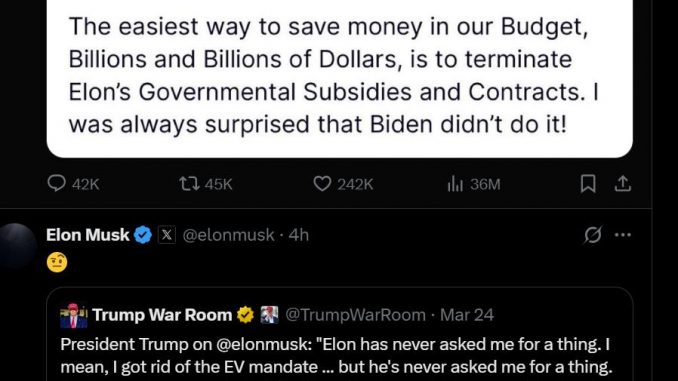Repost the post with 45K reposts
This screenshot has width=678, height=381.
[x=189, y=184]
